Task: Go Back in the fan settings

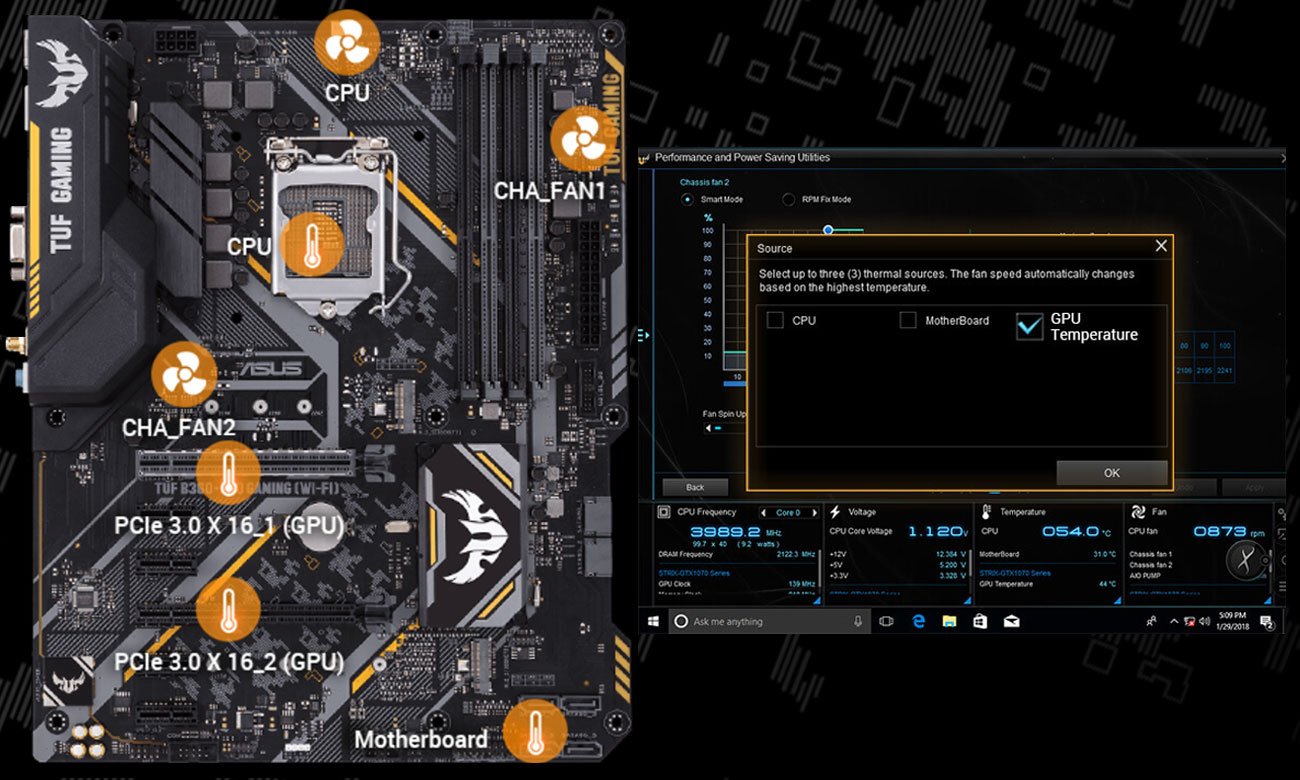Action: click(x=695, y=487)
